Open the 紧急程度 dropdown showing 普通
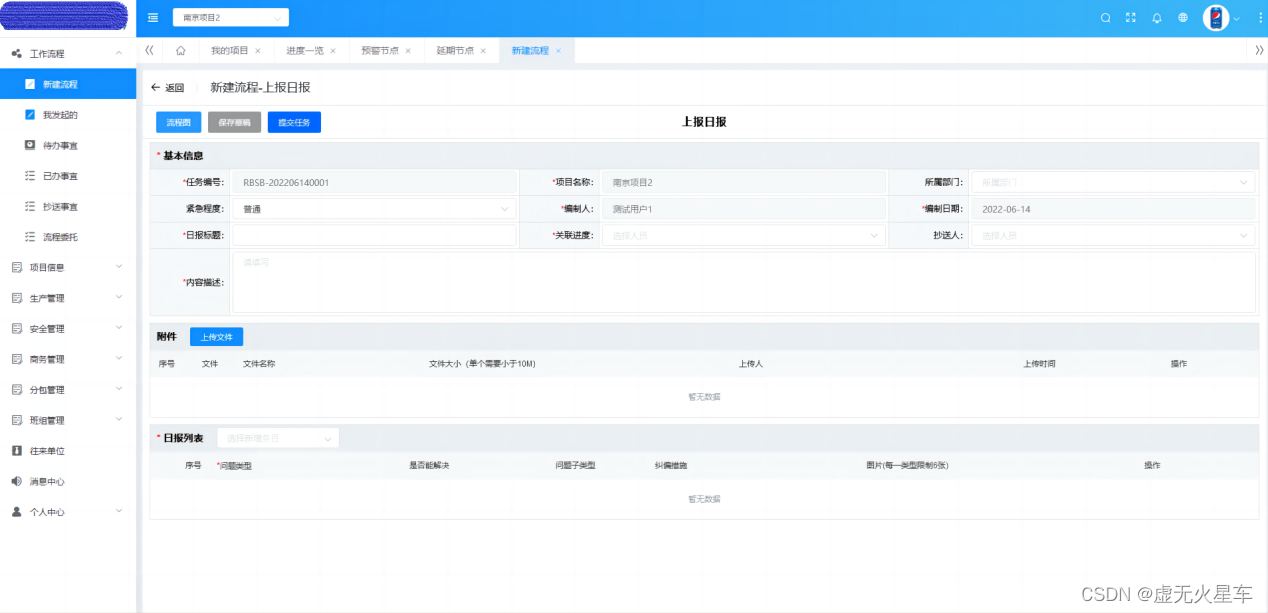This screenshot has height=613, width=1268. click(x=375, y=209)
